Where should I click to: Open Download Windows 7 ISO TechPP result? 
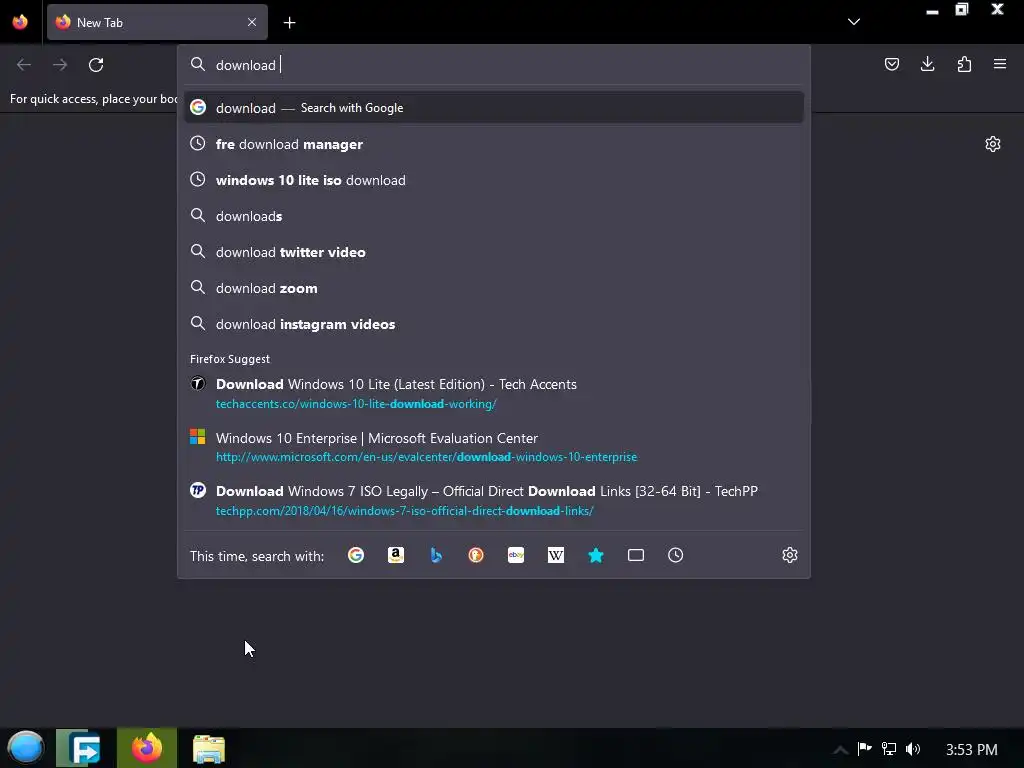tap(494, 500)
